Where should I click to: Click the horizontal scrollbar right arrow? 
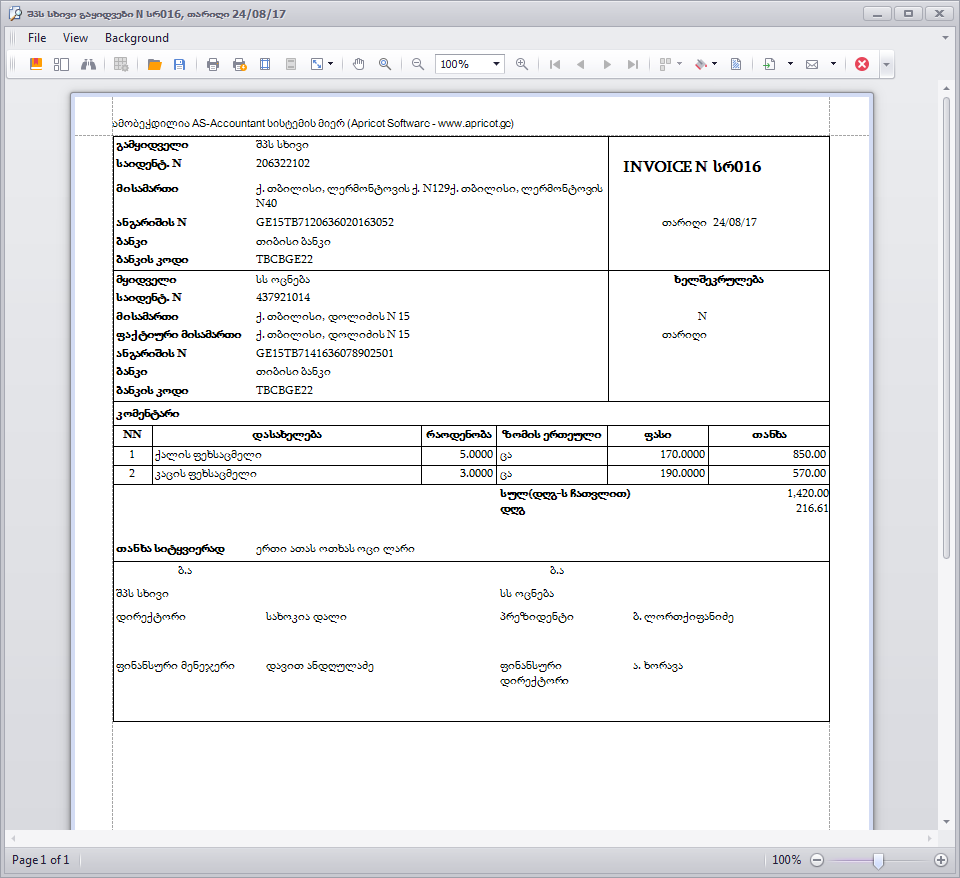(x=929, y=838)
